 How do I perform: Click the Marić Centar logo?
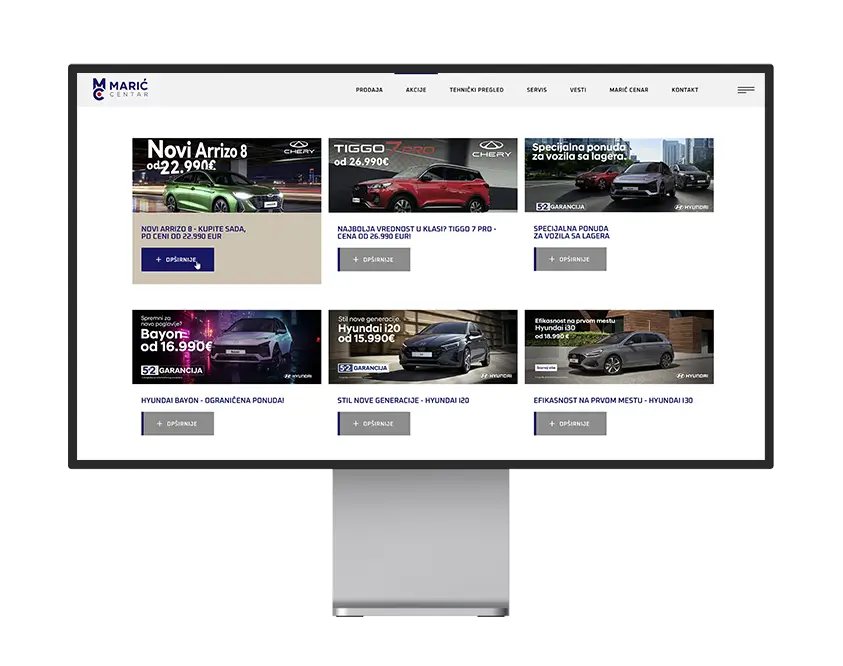pos(120,89)
